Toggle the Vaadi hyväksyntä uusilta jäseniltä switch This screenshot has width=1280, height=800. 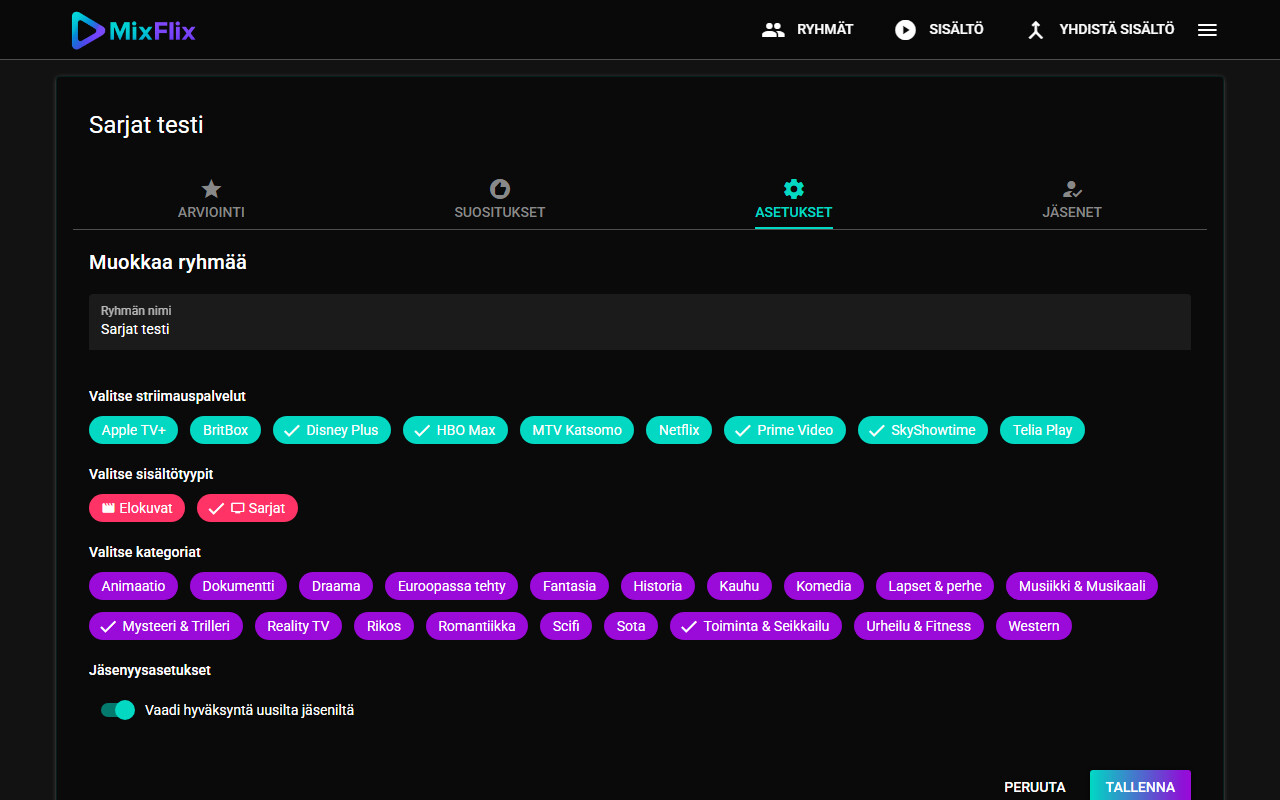point(118,710)
